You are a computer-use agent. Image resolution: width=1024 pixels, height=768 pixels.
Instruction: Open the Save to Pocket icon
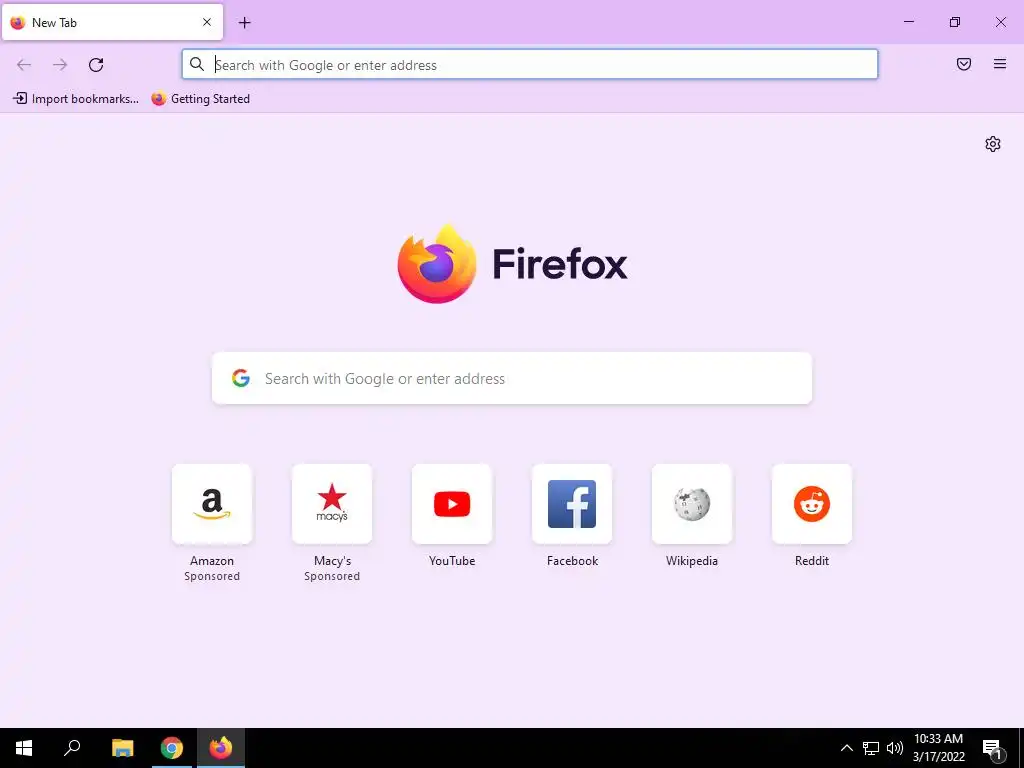pos(964,64)
